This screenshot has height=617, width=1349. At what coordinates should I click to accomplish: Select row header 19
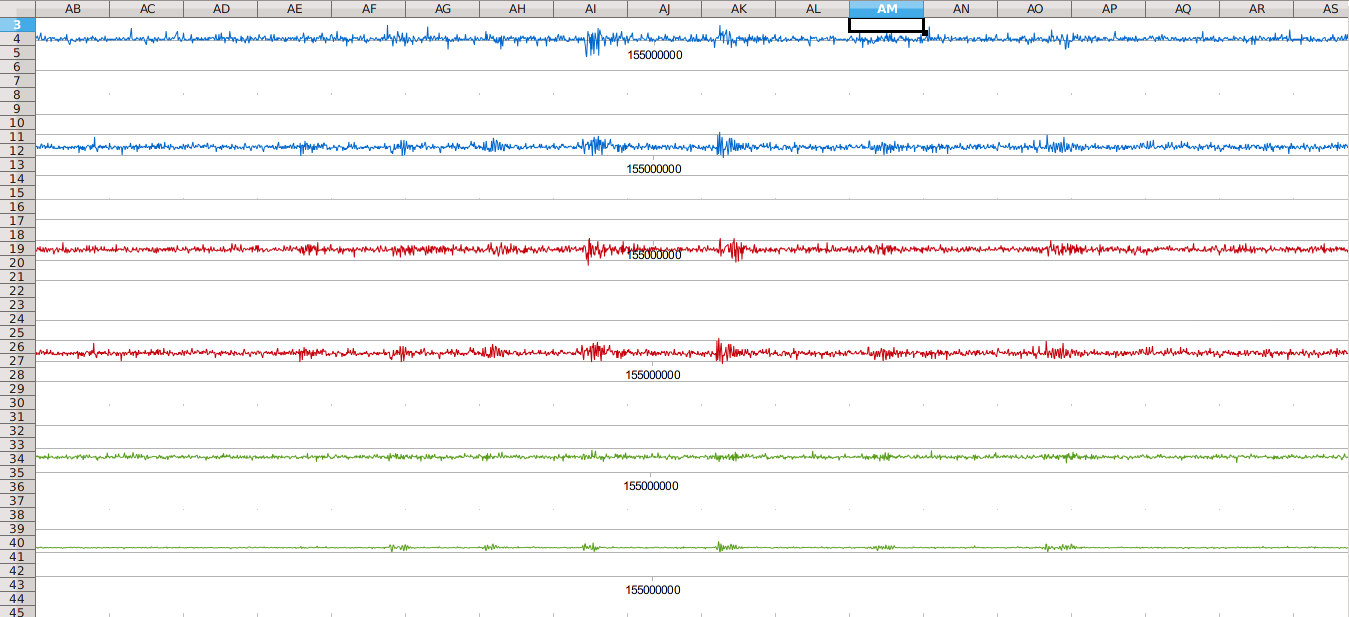click(17, 248)
